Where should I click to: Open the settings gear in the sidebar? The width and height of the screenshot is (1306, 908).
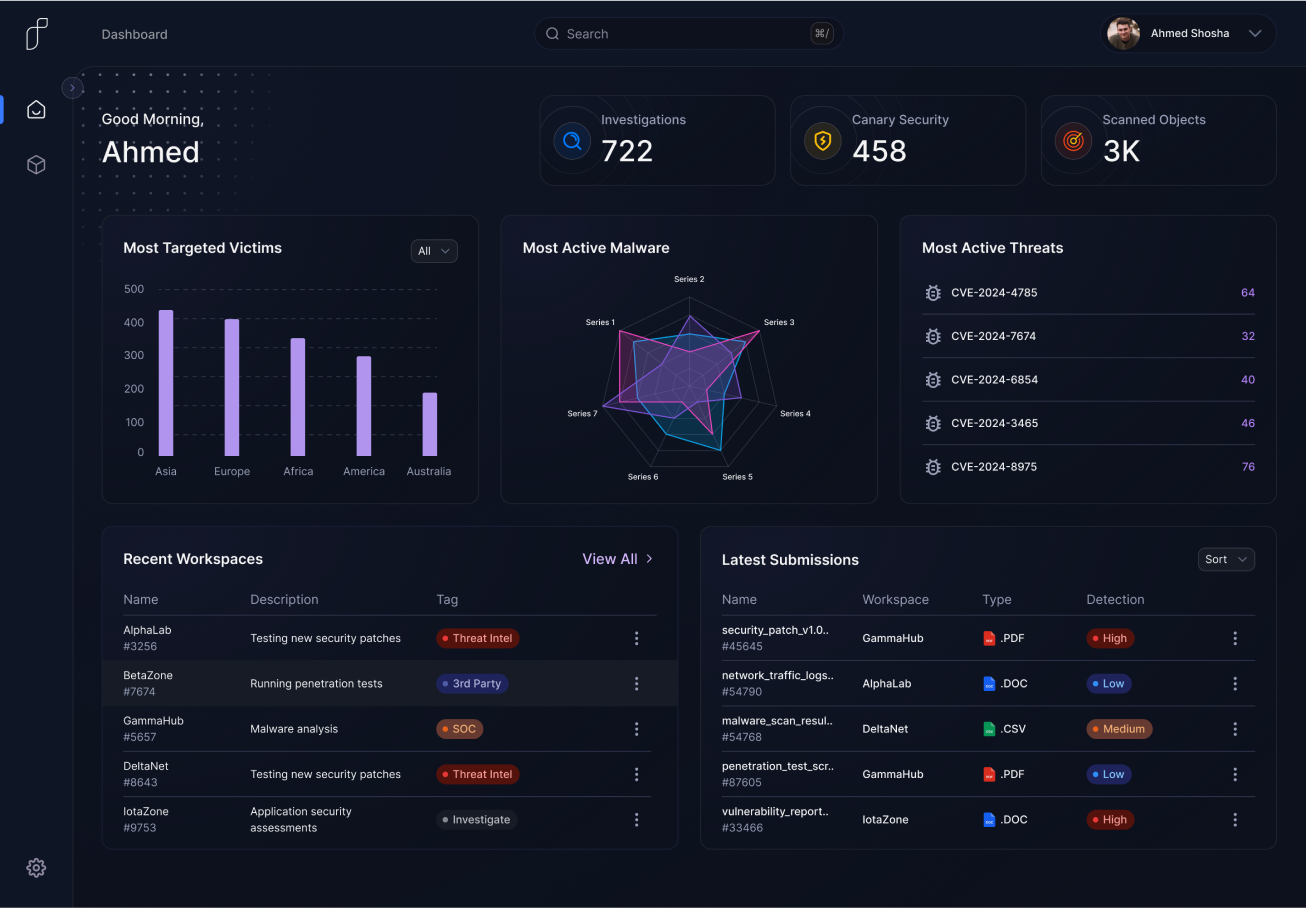tap(36, 867)
